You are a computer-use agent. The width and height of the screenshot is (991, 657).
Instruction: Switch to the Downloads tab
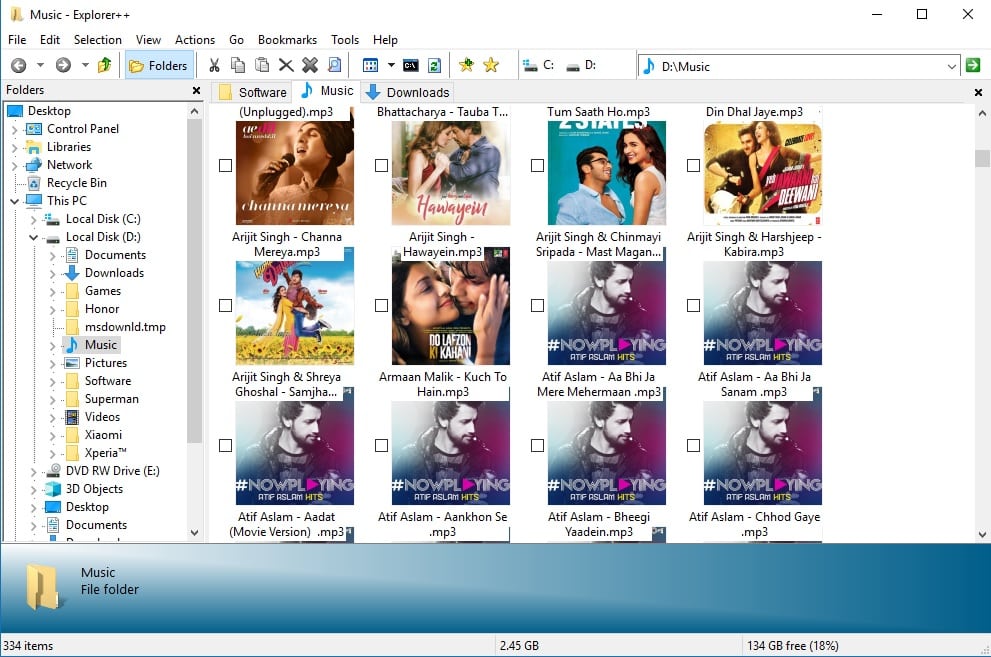tap(408, 92)
